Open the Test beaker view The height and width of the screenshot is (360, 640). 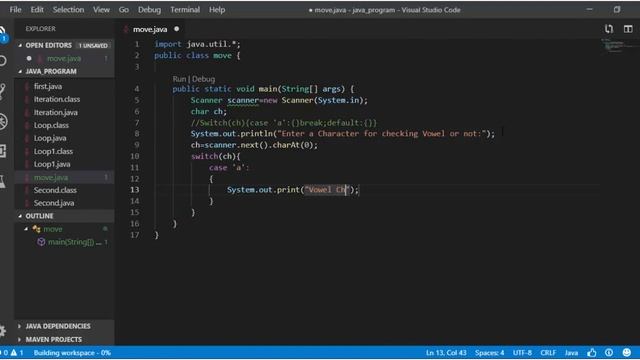coord(2,181)
